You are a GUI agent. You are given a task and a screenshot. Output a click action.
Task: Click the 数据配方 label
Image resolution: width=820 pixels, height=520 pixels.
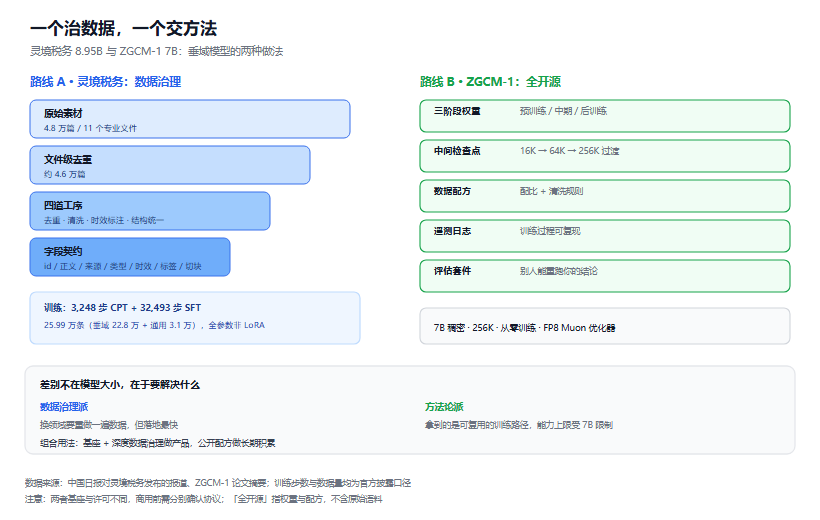[452, 191]
